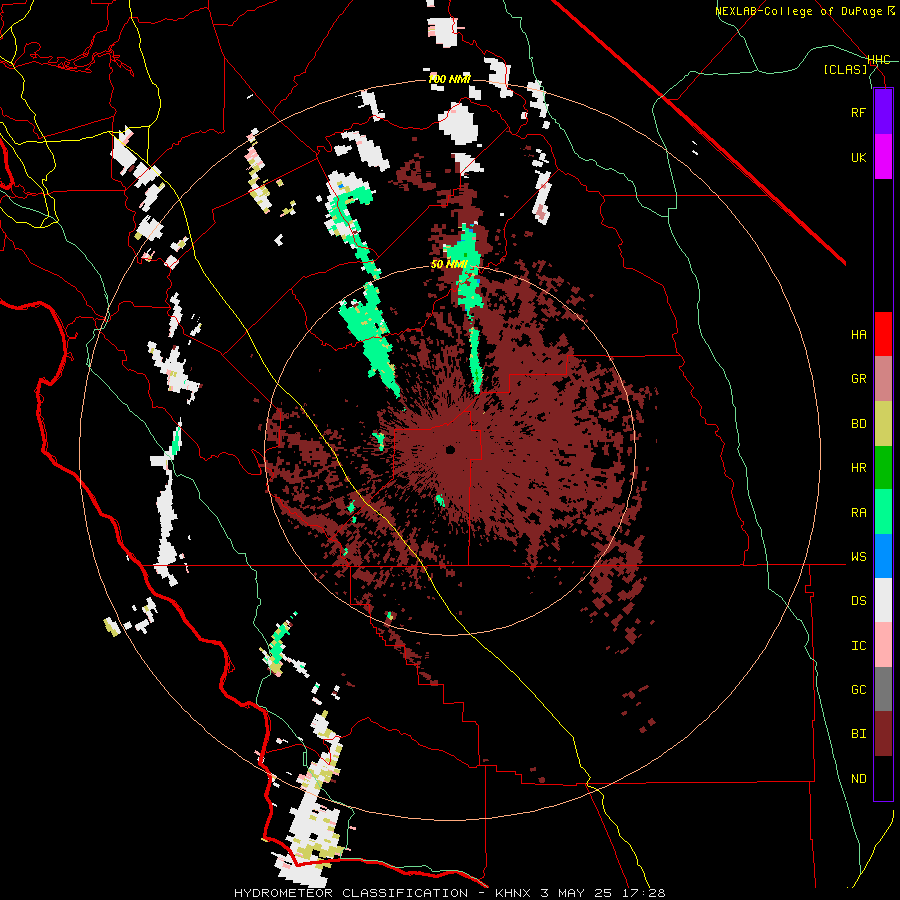Click the RA light-green legend swatch

coord(883,512)
